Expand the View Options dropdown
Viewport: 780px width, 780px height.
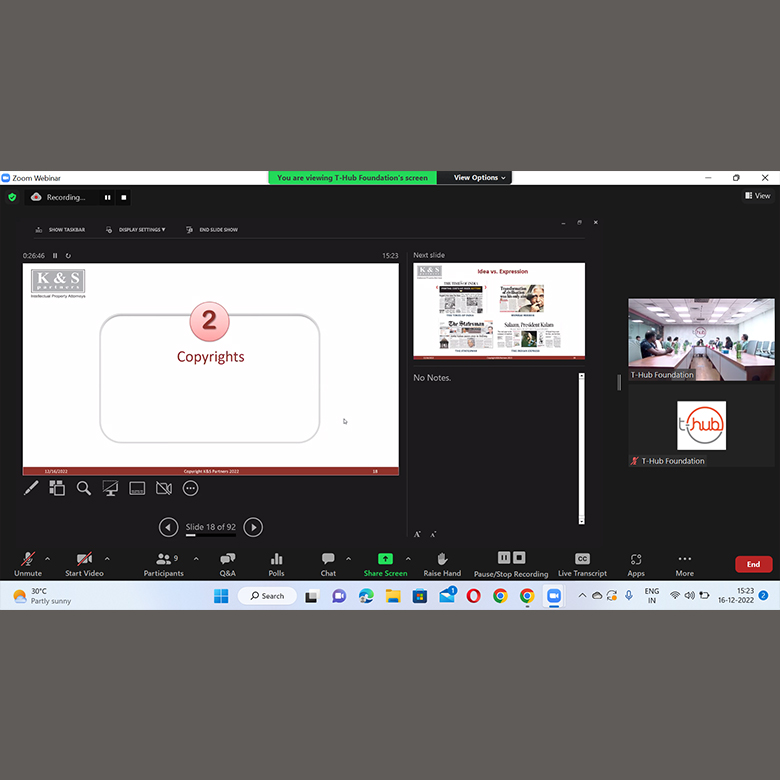click(x=480, y=178)
